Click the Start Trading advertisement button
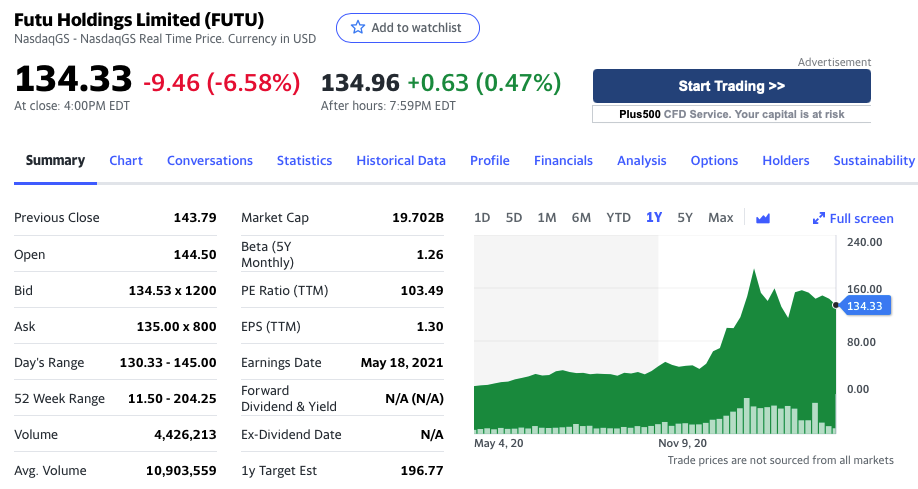The height and width of the screenshot is (489, 918). [x=732, y=86]
